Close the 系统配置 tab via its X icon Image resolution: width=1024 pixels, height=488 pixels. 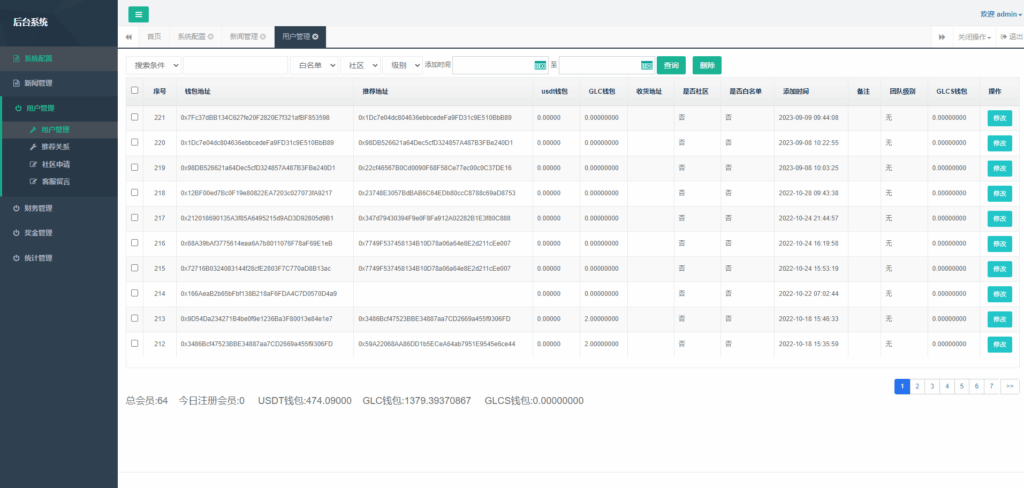point(210,37)
